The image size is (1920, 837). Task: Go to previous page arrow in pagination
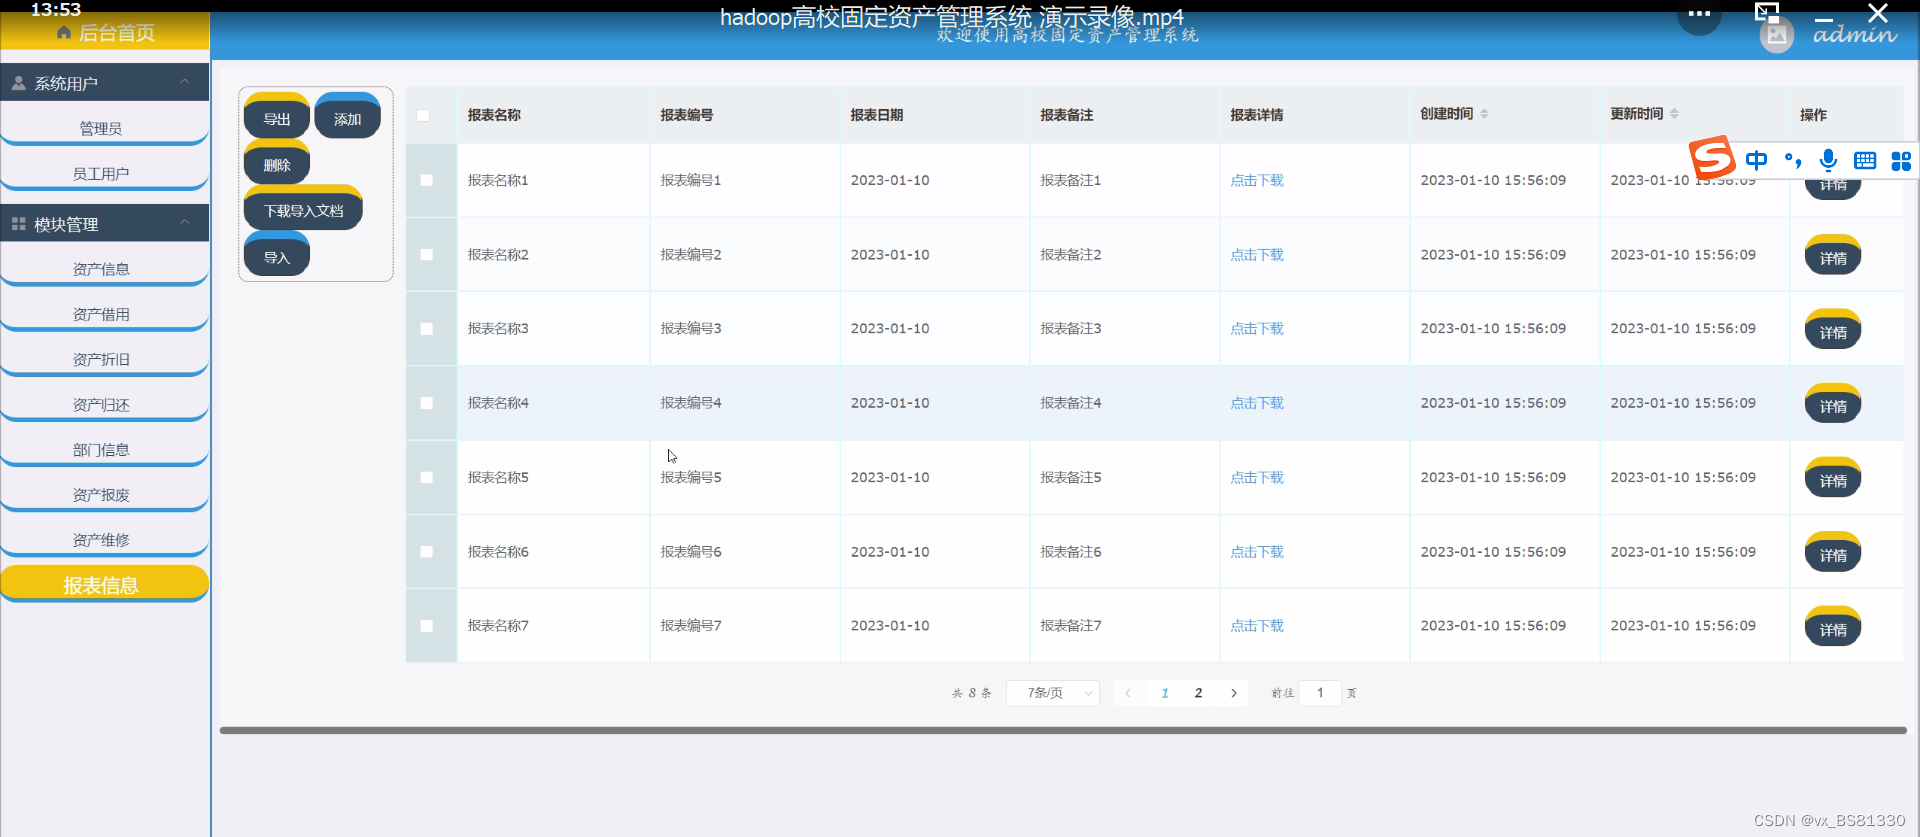point(1128,693)
